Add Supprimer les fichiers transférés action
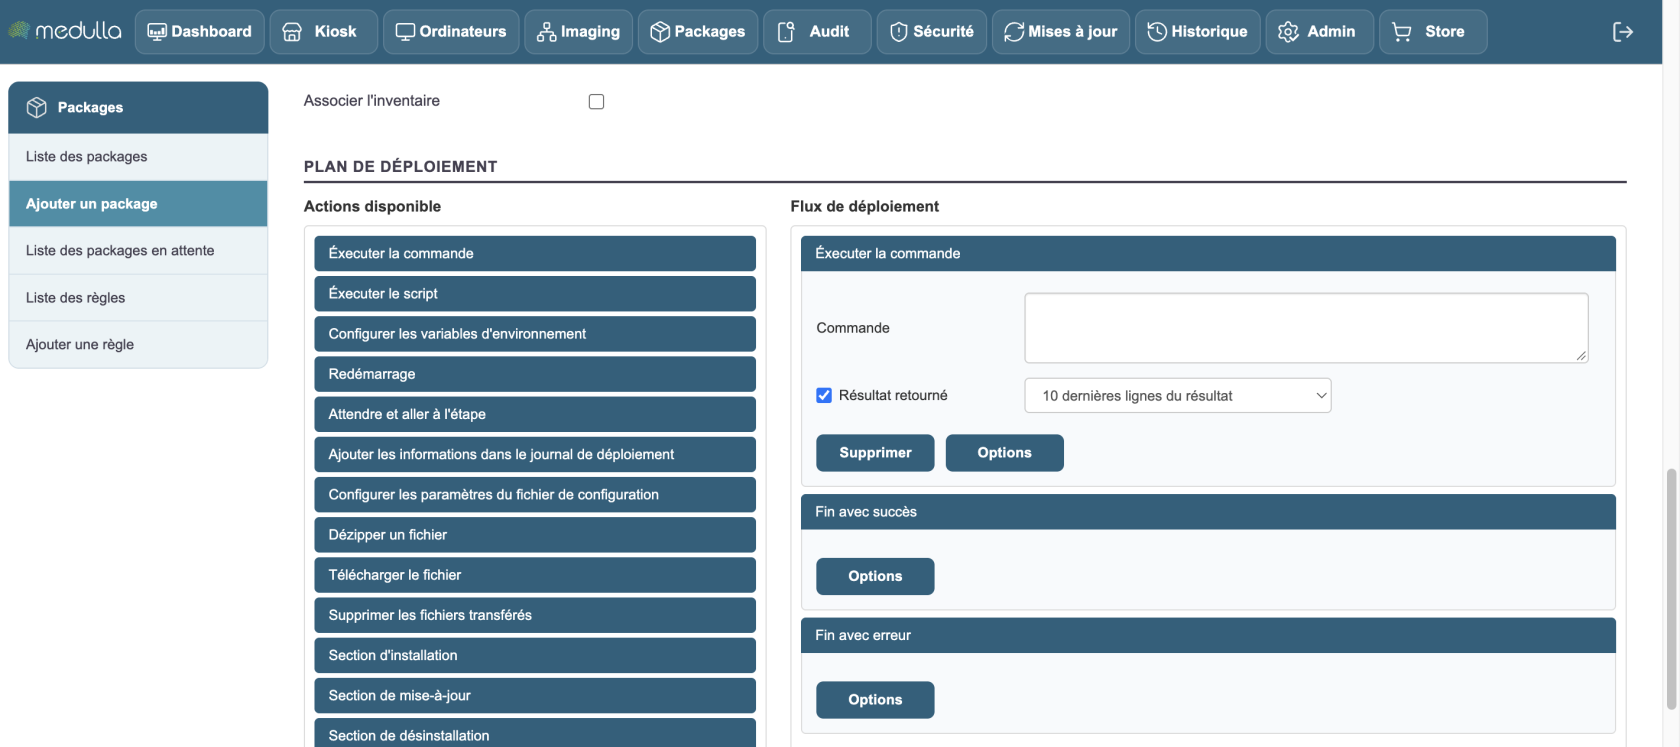 tap(535, 615)
